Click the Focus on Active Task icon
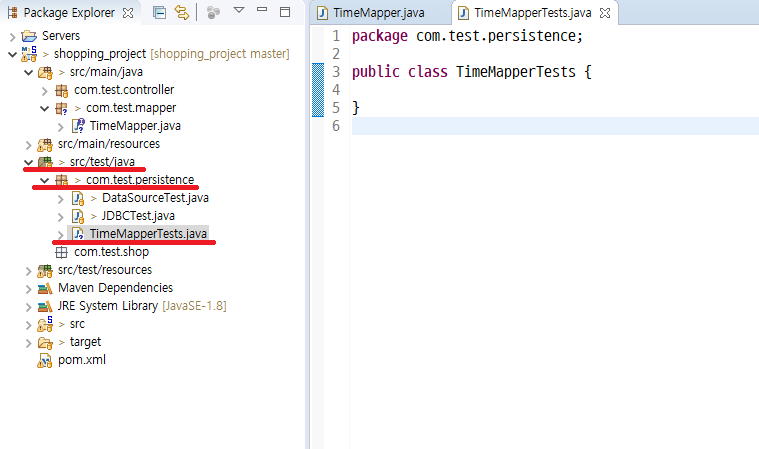This screenshot has width=759, height=449. [x=213, y=13]
